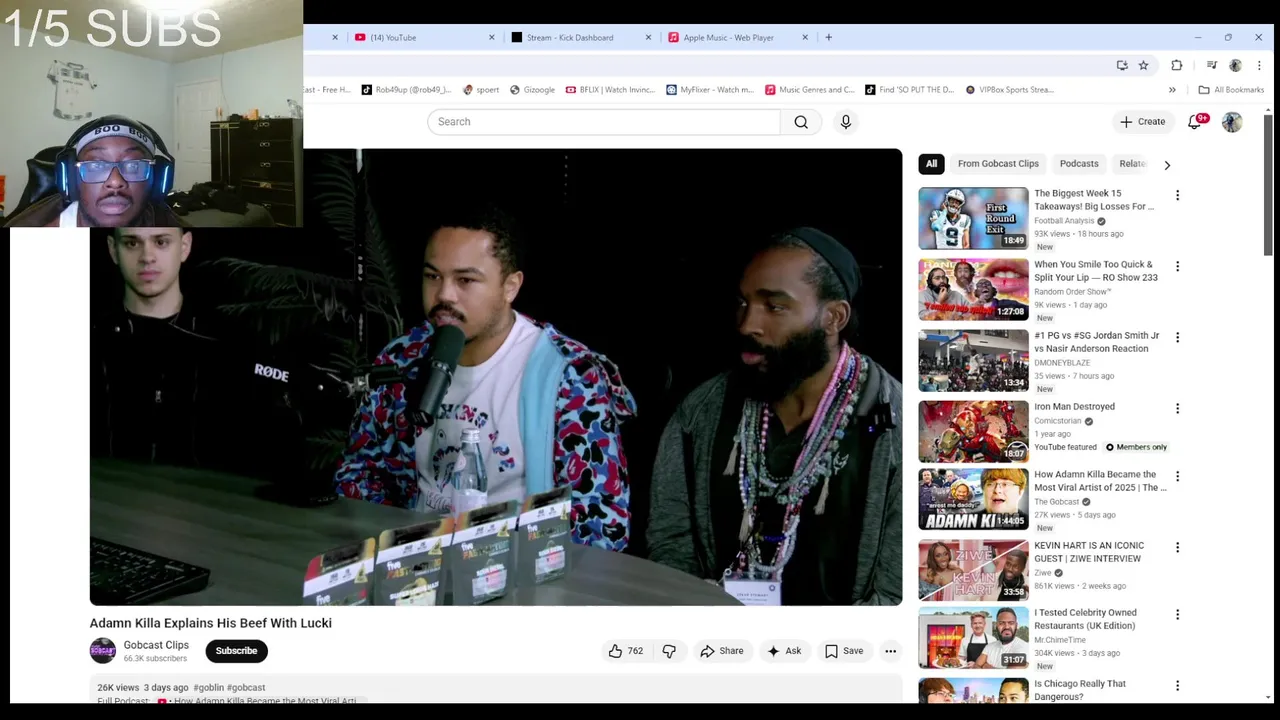The height and width of the screenshot is (720, 1280).
Task: Show more bookmarks overflow chevron
Action: 1172,90
